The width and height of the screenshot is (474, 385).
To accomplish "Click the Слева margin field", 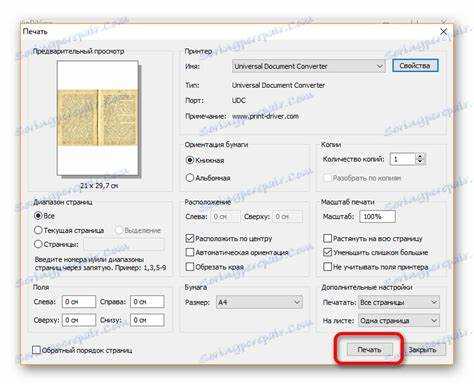I will click(x=79, y=302).
